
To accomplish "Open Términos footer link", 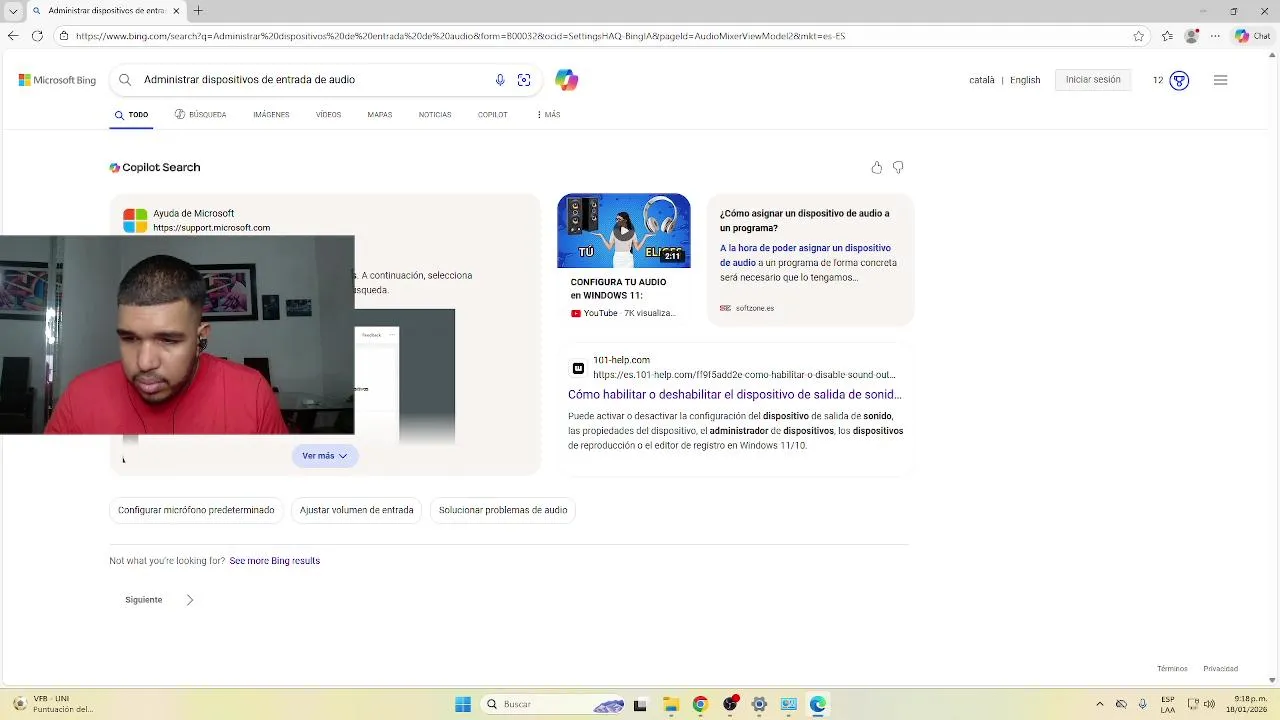I will tap(1172, 669).
